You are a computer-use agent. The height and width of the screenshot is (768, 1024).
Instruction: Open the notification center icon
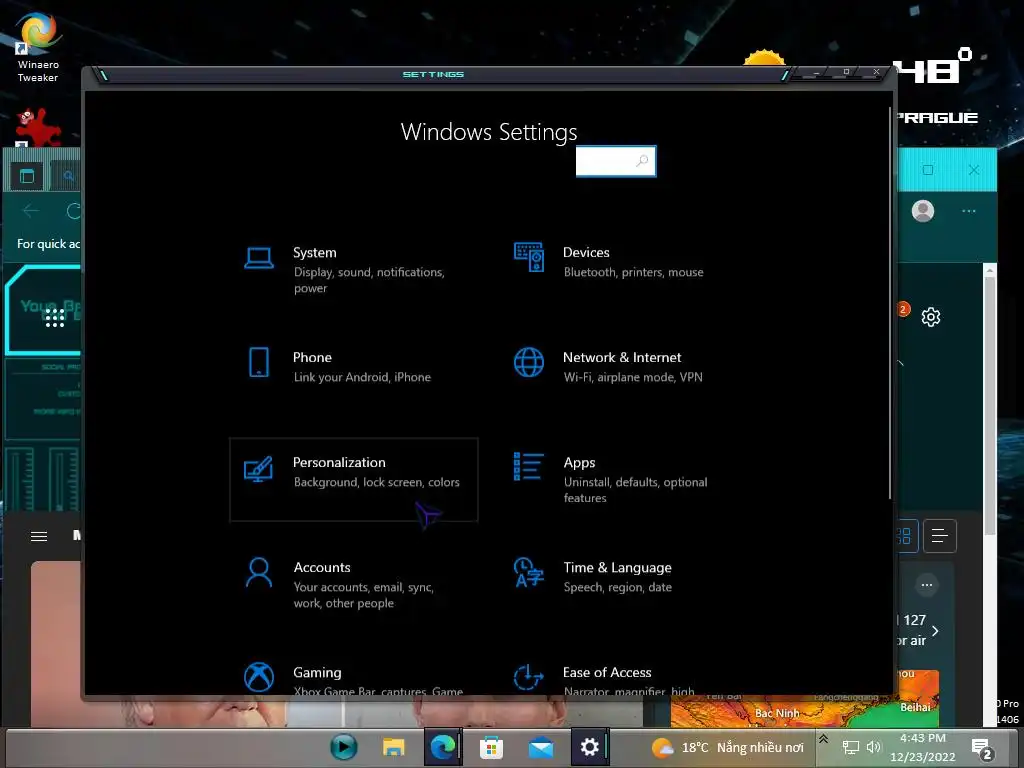point(981,748)
